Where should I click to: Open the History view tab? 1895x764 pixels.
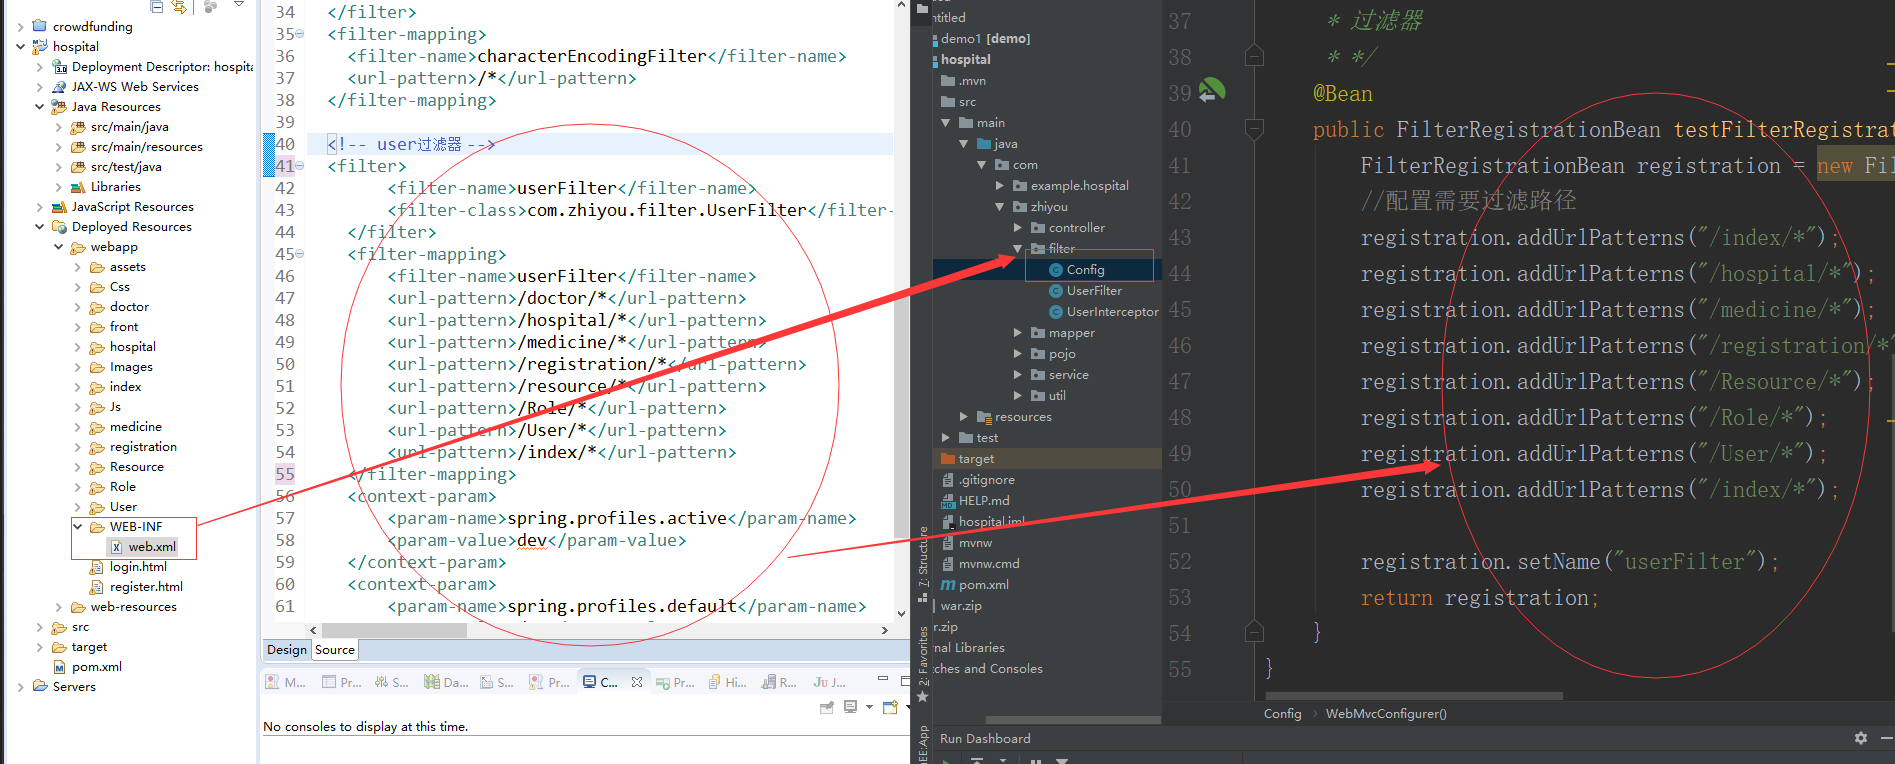(x=728, y=682)
